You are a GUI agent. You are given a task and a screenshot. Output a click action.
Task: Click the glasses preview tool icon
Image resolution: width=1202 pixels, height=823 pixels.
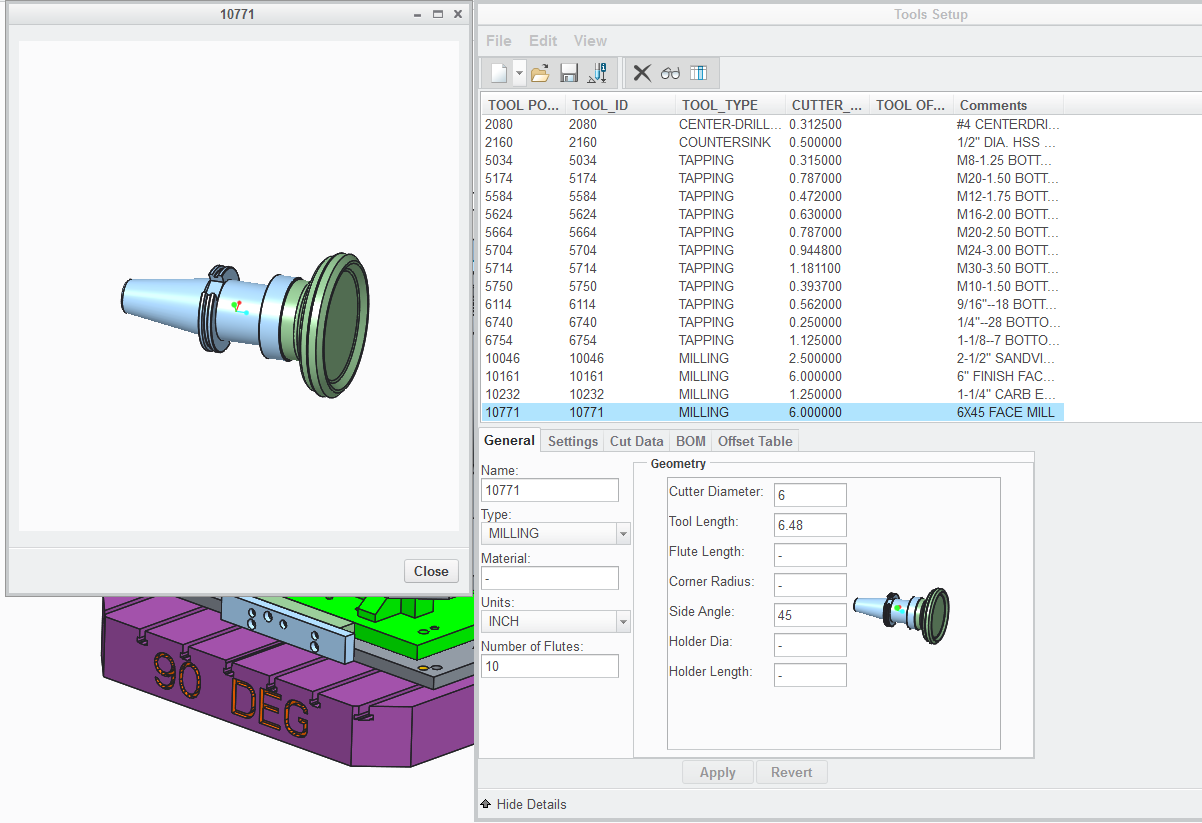[670, 73]
